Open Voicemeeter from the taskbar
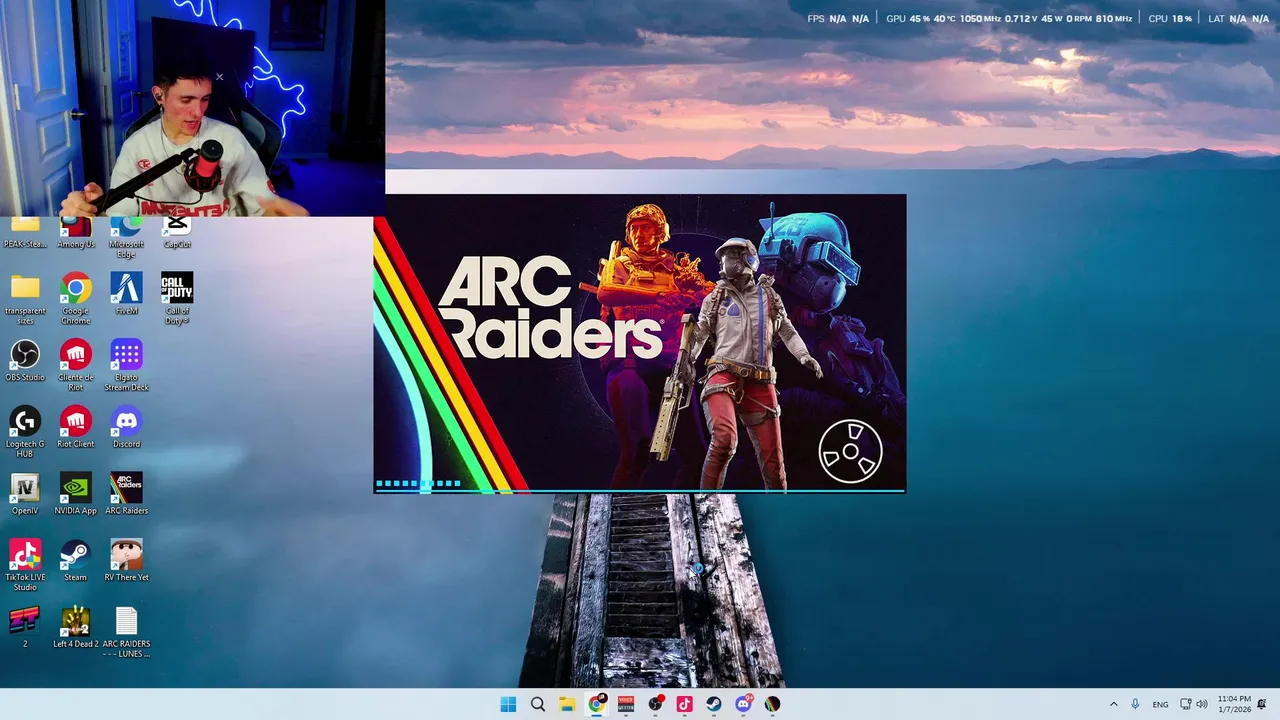The height and width of the screenshot is (720, 1280). tap(626, 704)
